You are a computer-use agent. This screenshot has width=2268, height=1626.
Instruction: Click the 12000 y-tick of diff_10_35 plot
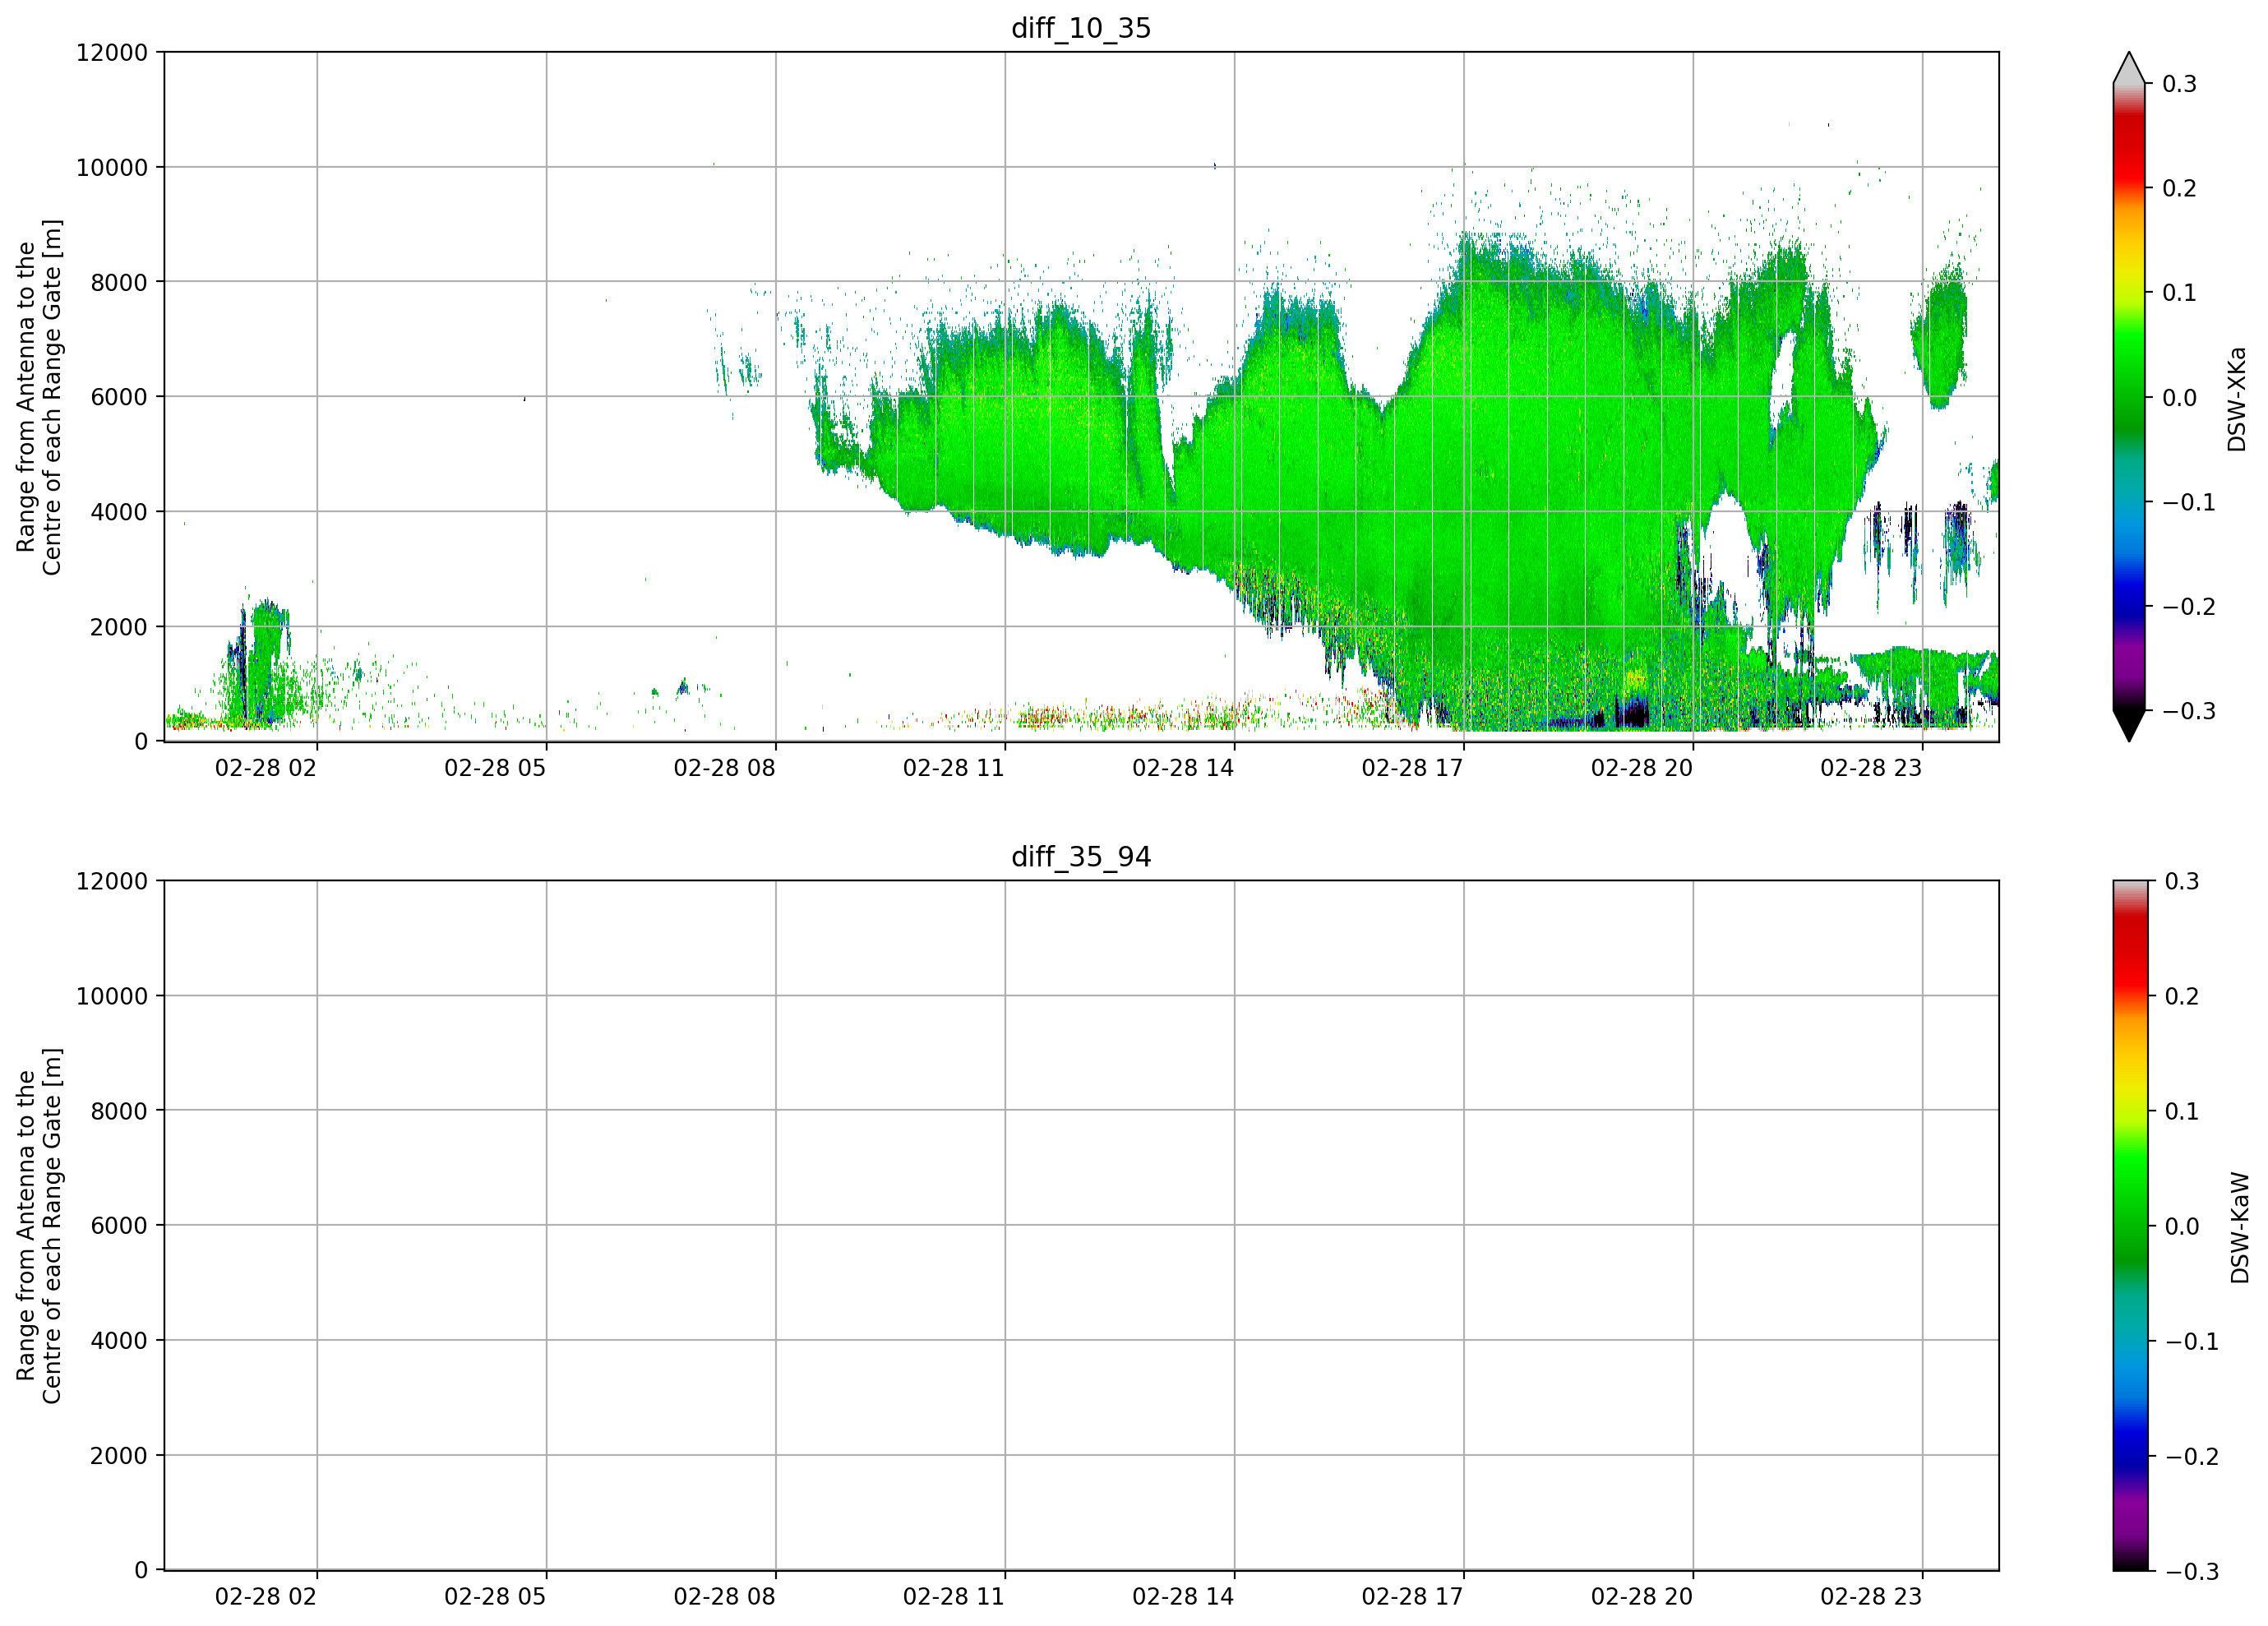click(x=112, y=53)
